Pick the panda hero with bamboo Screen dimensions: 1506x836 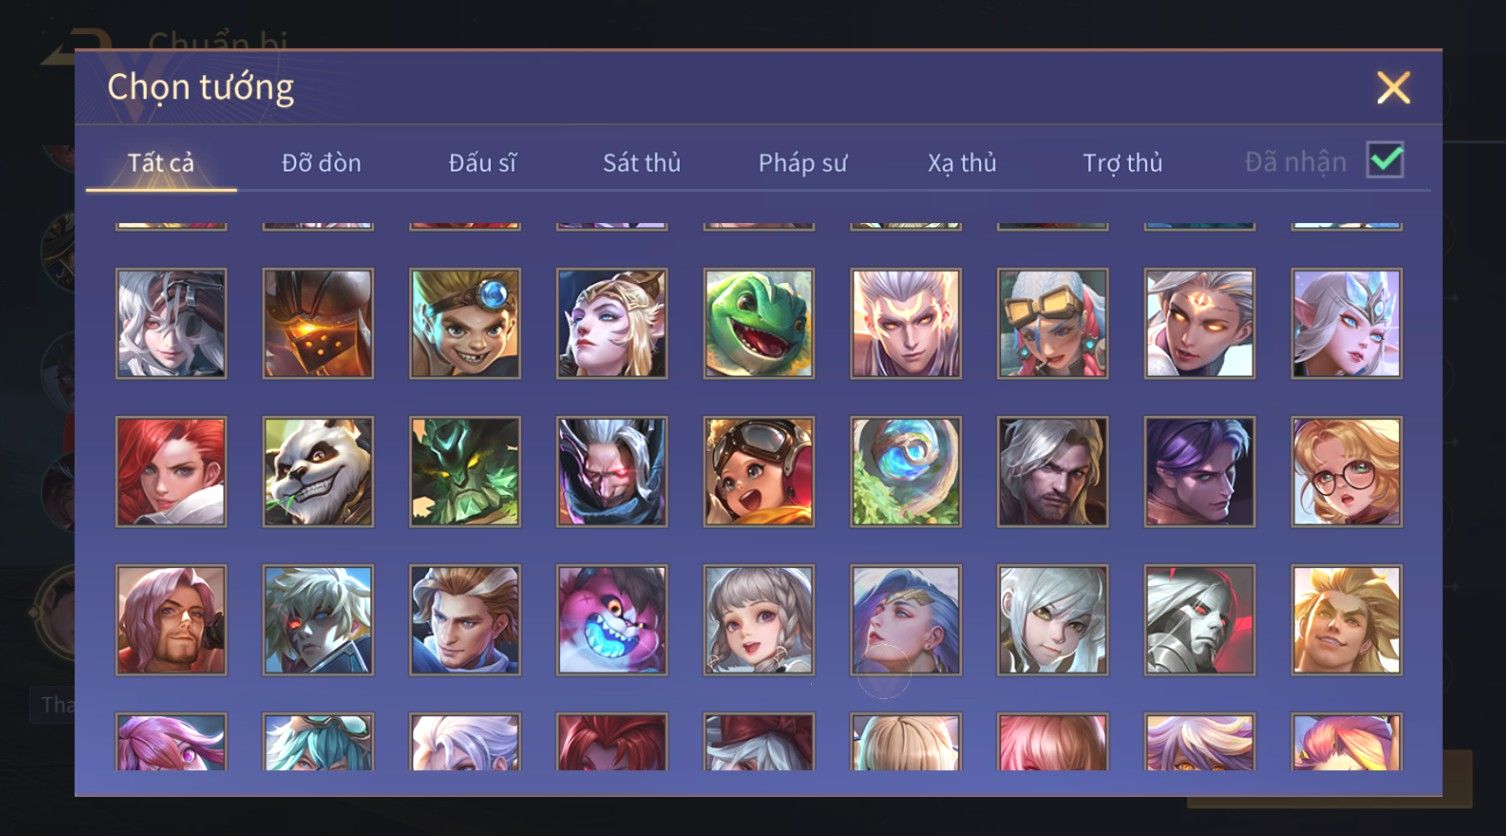coord(318,471)
